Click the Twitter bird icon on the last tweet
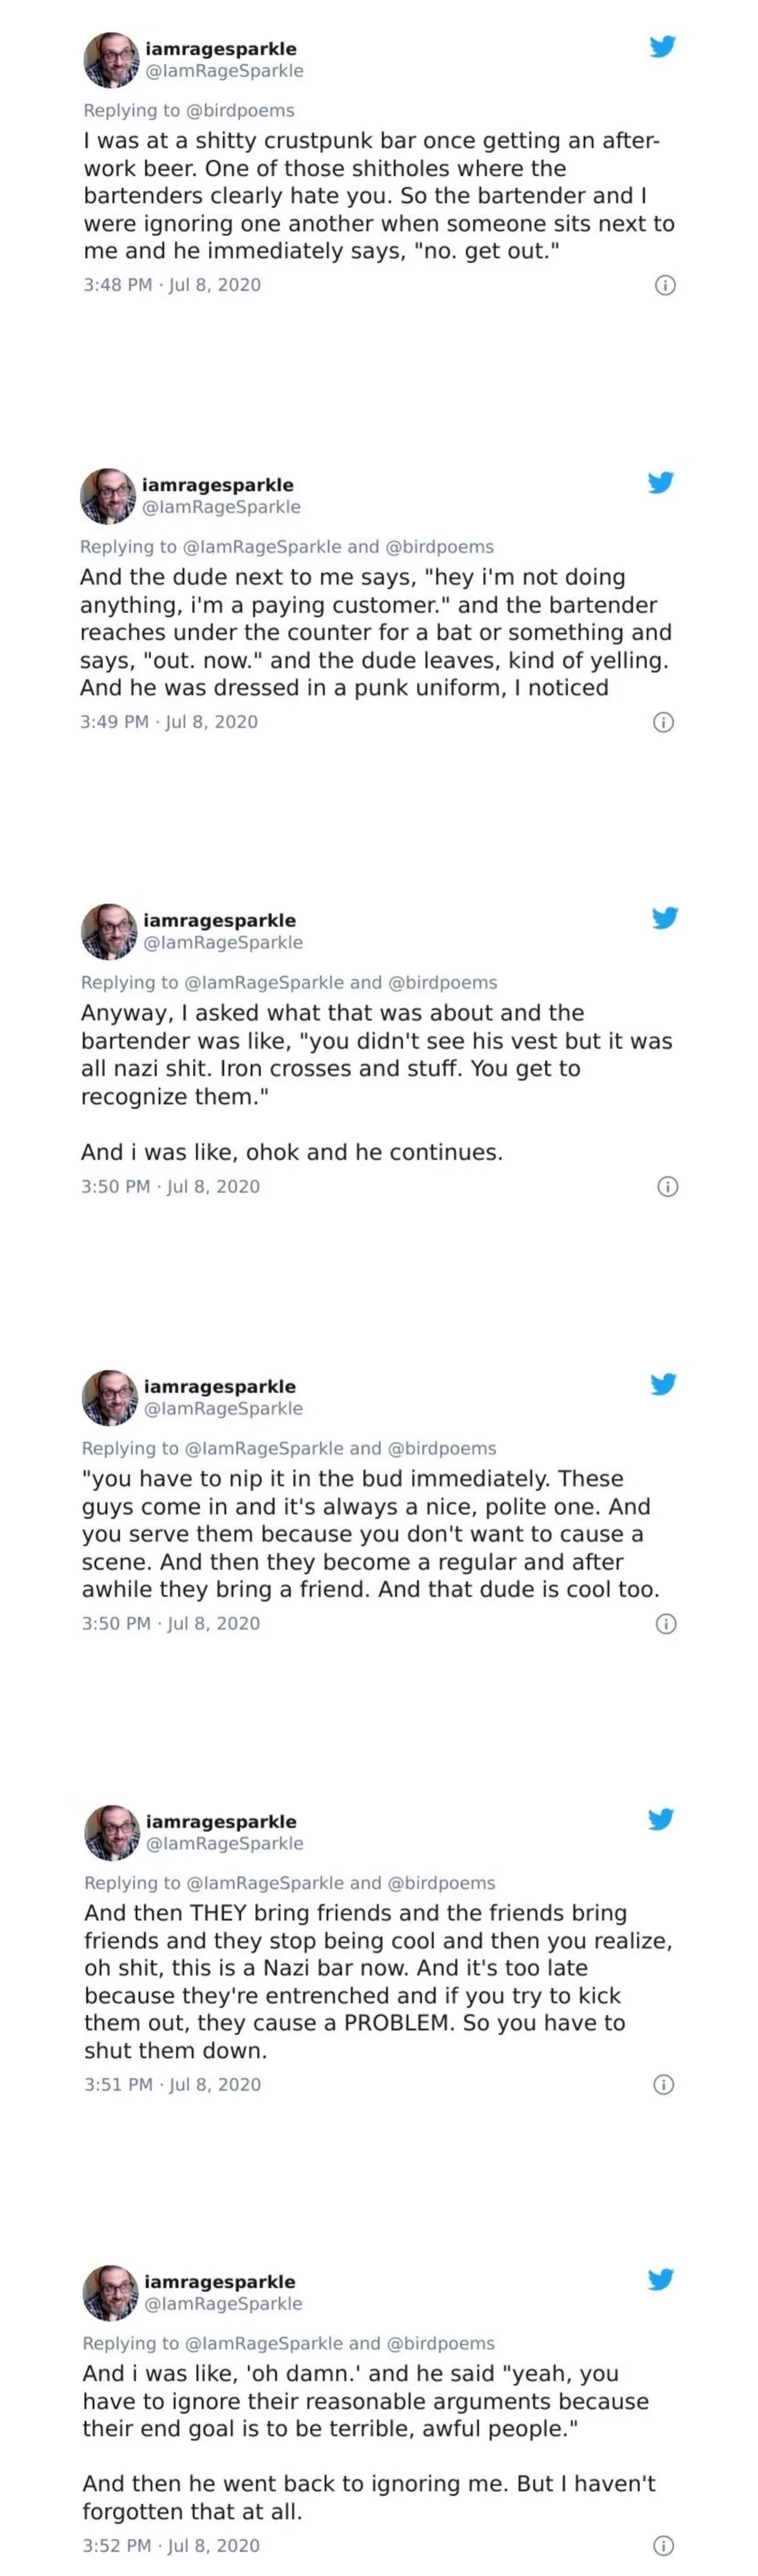Image resolution: width=758 pixels, height=2576 pixels. 660,2279
